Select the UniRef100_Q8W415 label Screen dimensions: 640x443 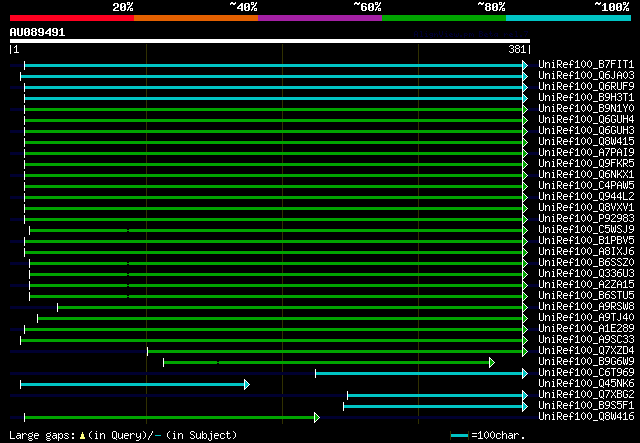(x=586, y=142)
